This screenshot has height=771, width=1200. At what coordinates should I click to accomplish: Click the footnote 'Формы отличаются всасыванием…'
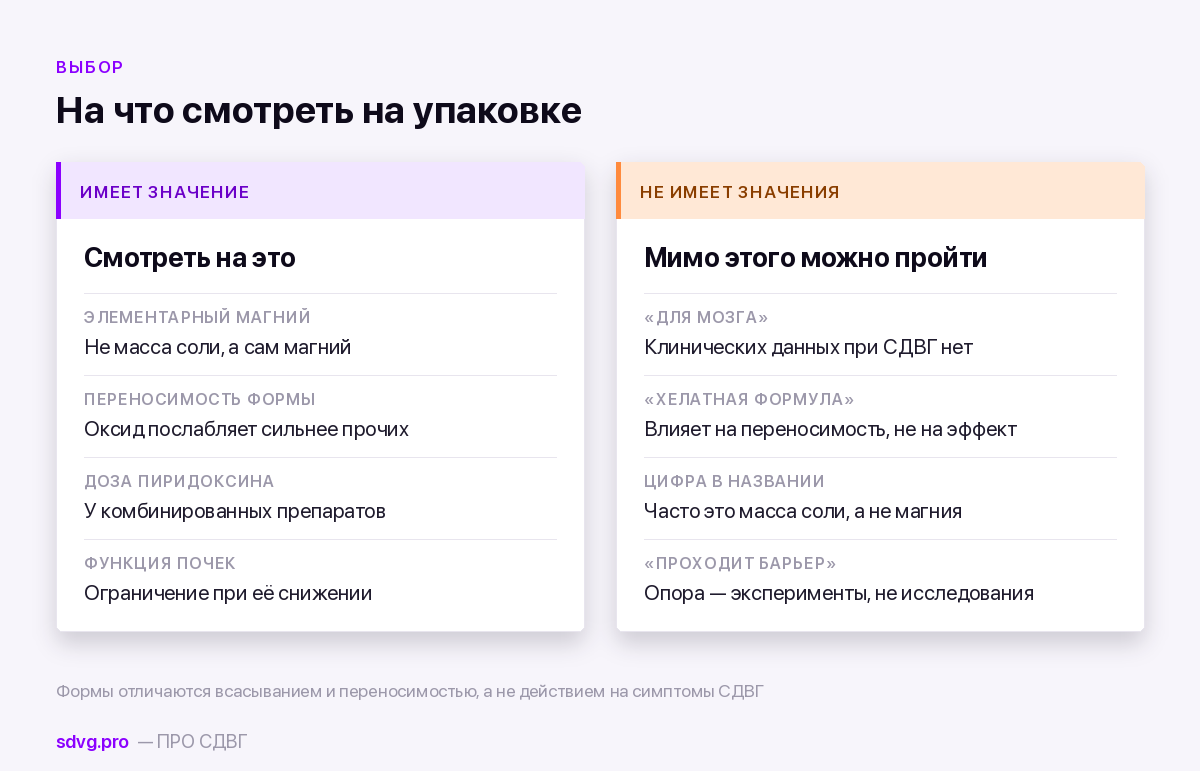click(x=410, y=691)
